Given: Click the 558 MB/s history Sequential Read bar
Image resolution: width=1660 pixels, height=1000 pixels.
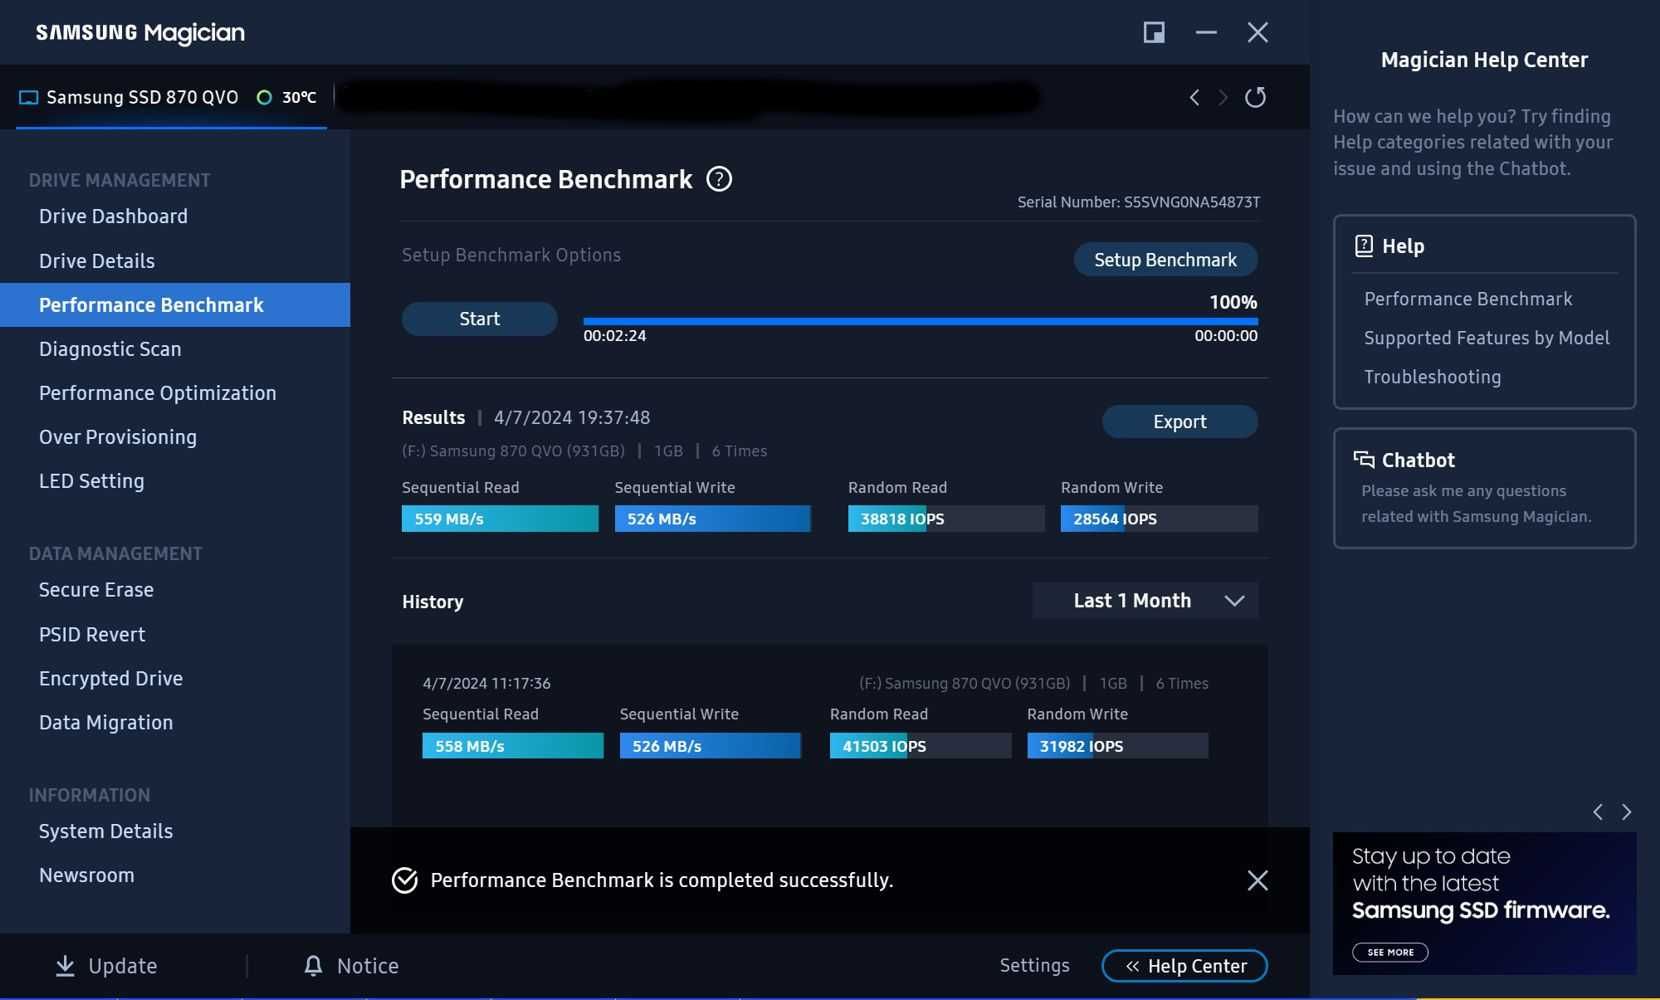Looking at the screenshot, I should click(513, 746).
